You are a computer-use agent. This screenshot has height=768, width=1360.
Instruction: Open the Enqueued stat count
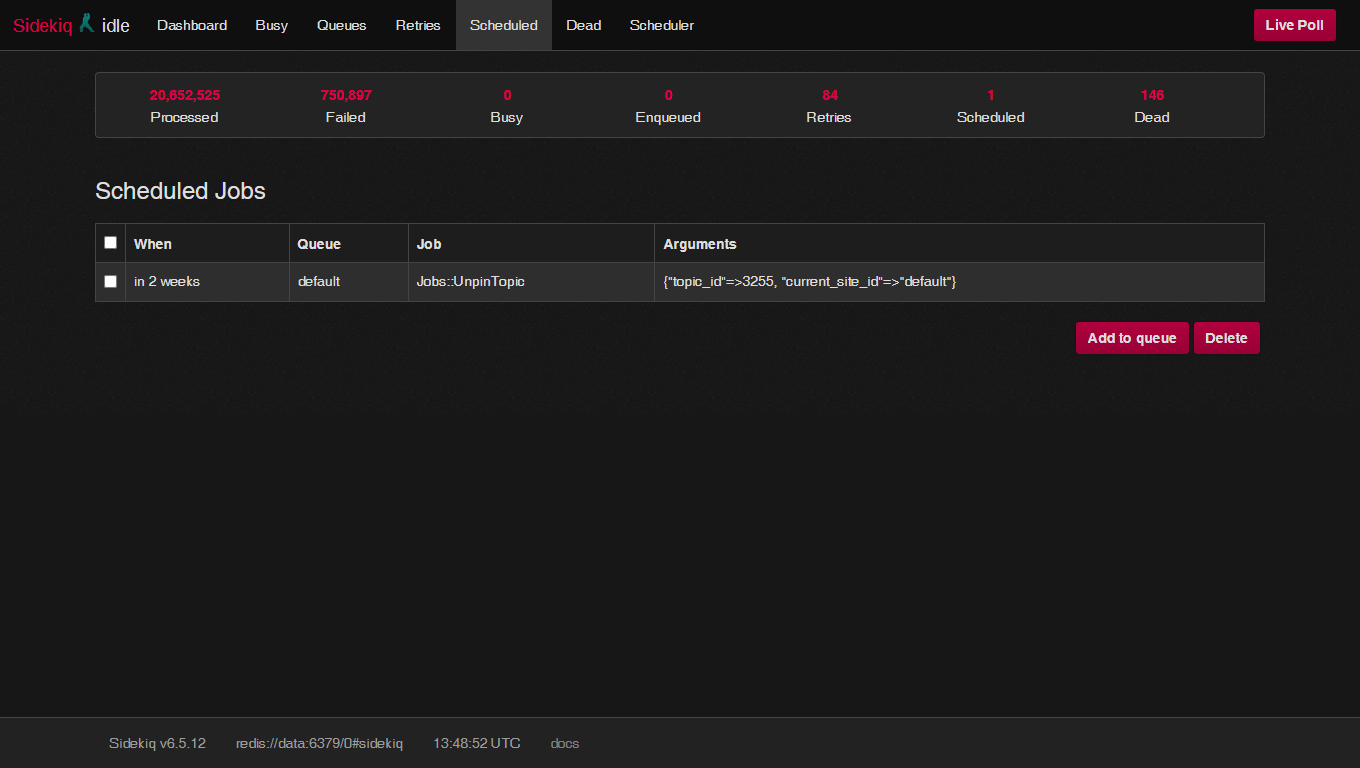point(669,95)
